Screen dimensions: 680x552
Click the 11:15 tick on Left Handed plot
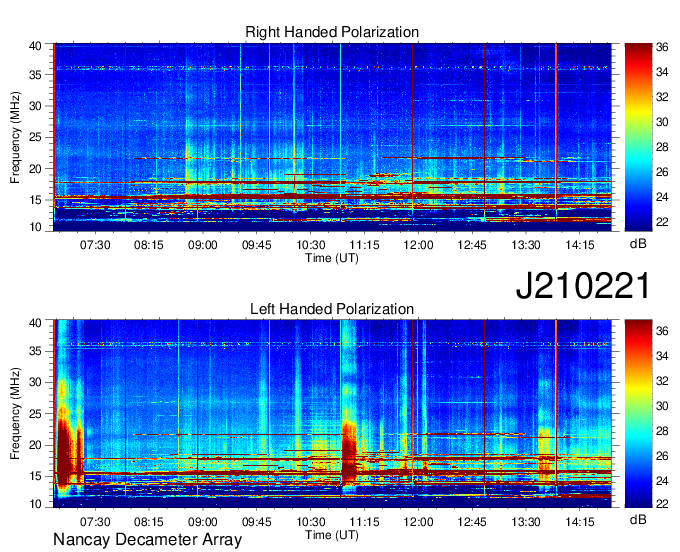pyautogui.click(x=364, y=521)
